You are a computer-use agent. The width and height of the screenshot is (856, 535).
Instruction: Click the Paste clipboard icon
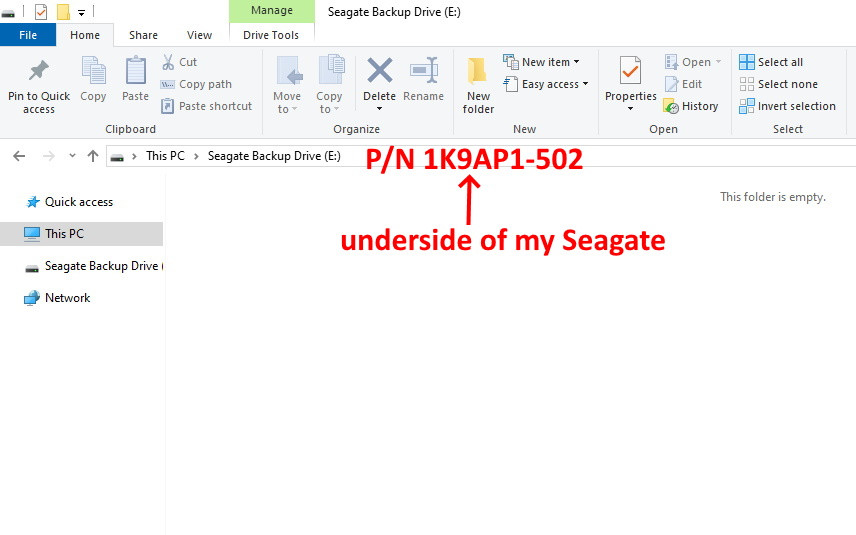[x=135, y=70]
